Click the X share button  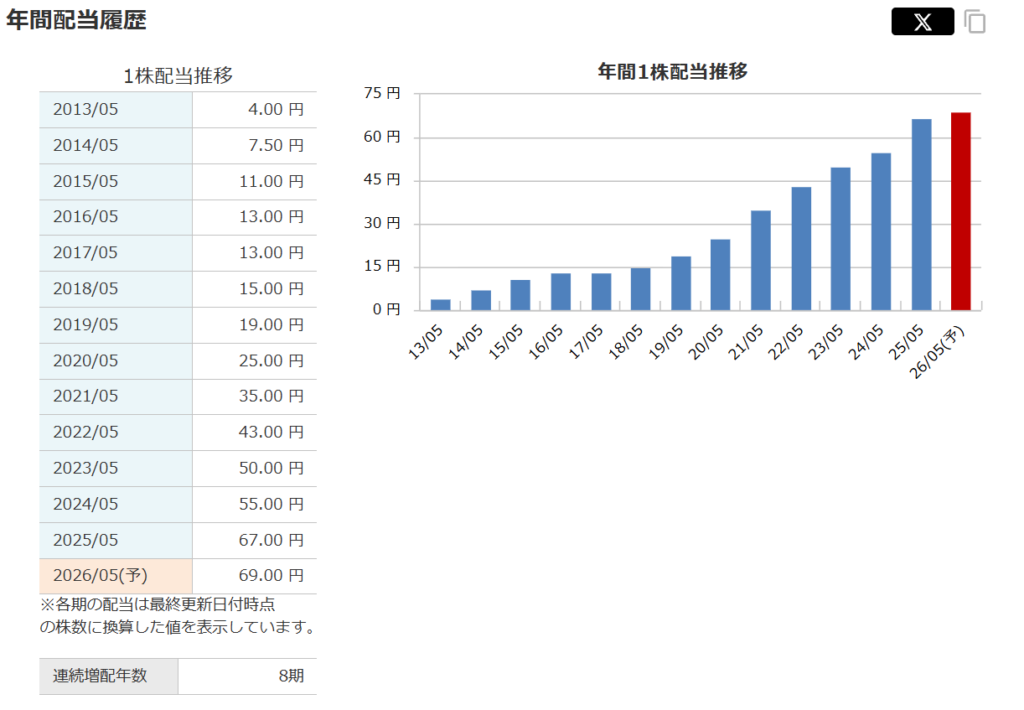[922, 21]
